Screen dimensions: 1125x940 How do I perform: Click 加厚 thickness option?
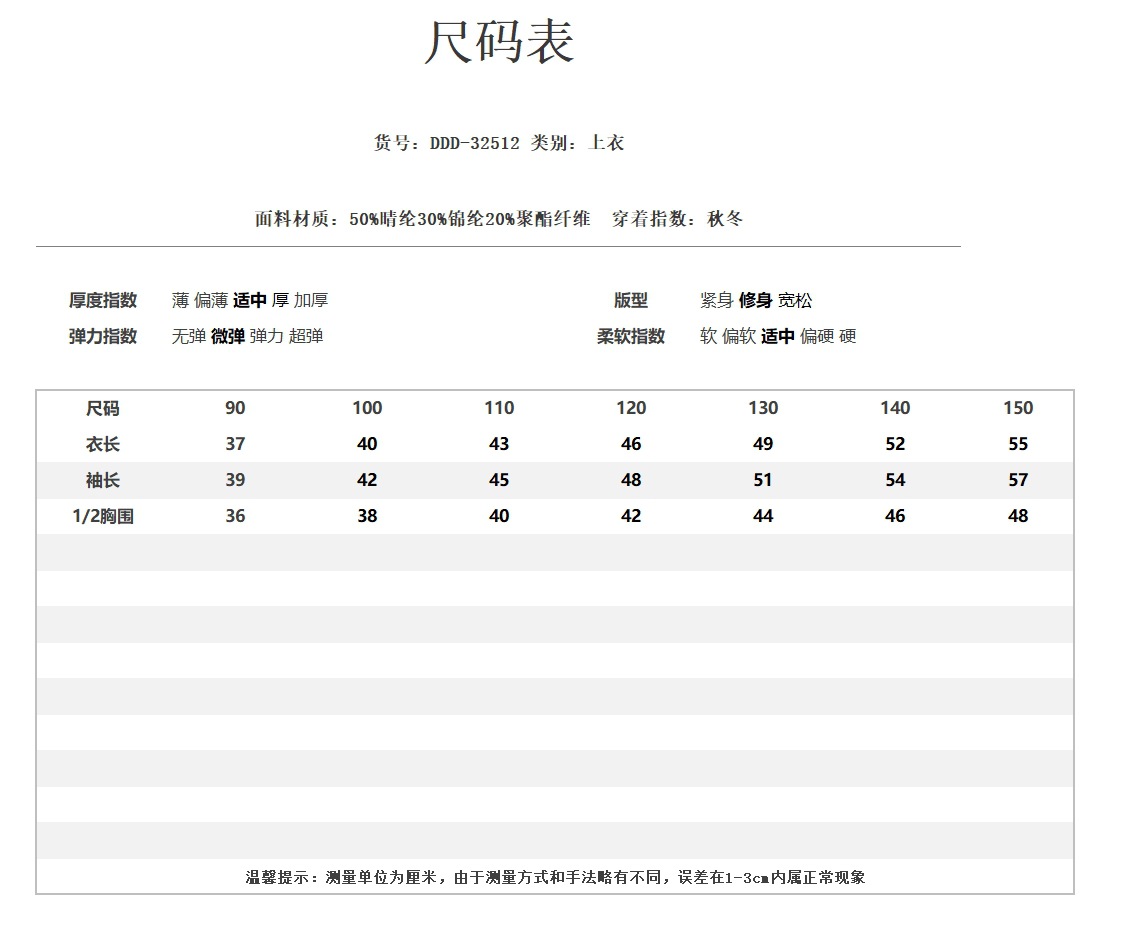tap(311, 300)
